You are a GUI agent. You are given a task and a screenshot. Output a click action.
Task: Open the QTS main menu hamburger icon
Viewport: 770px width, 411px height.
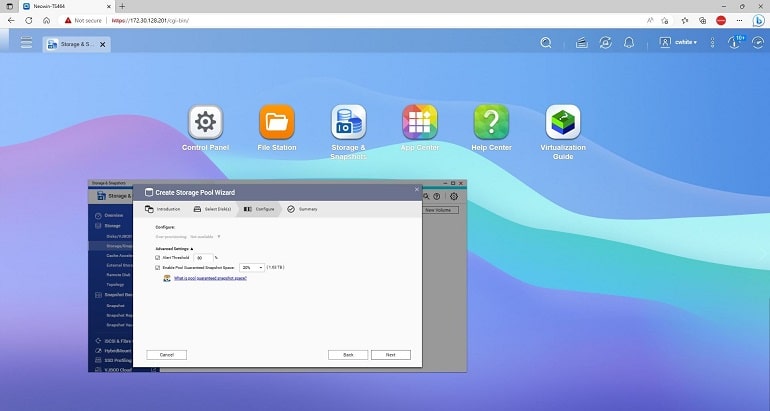tap(27, 42)
